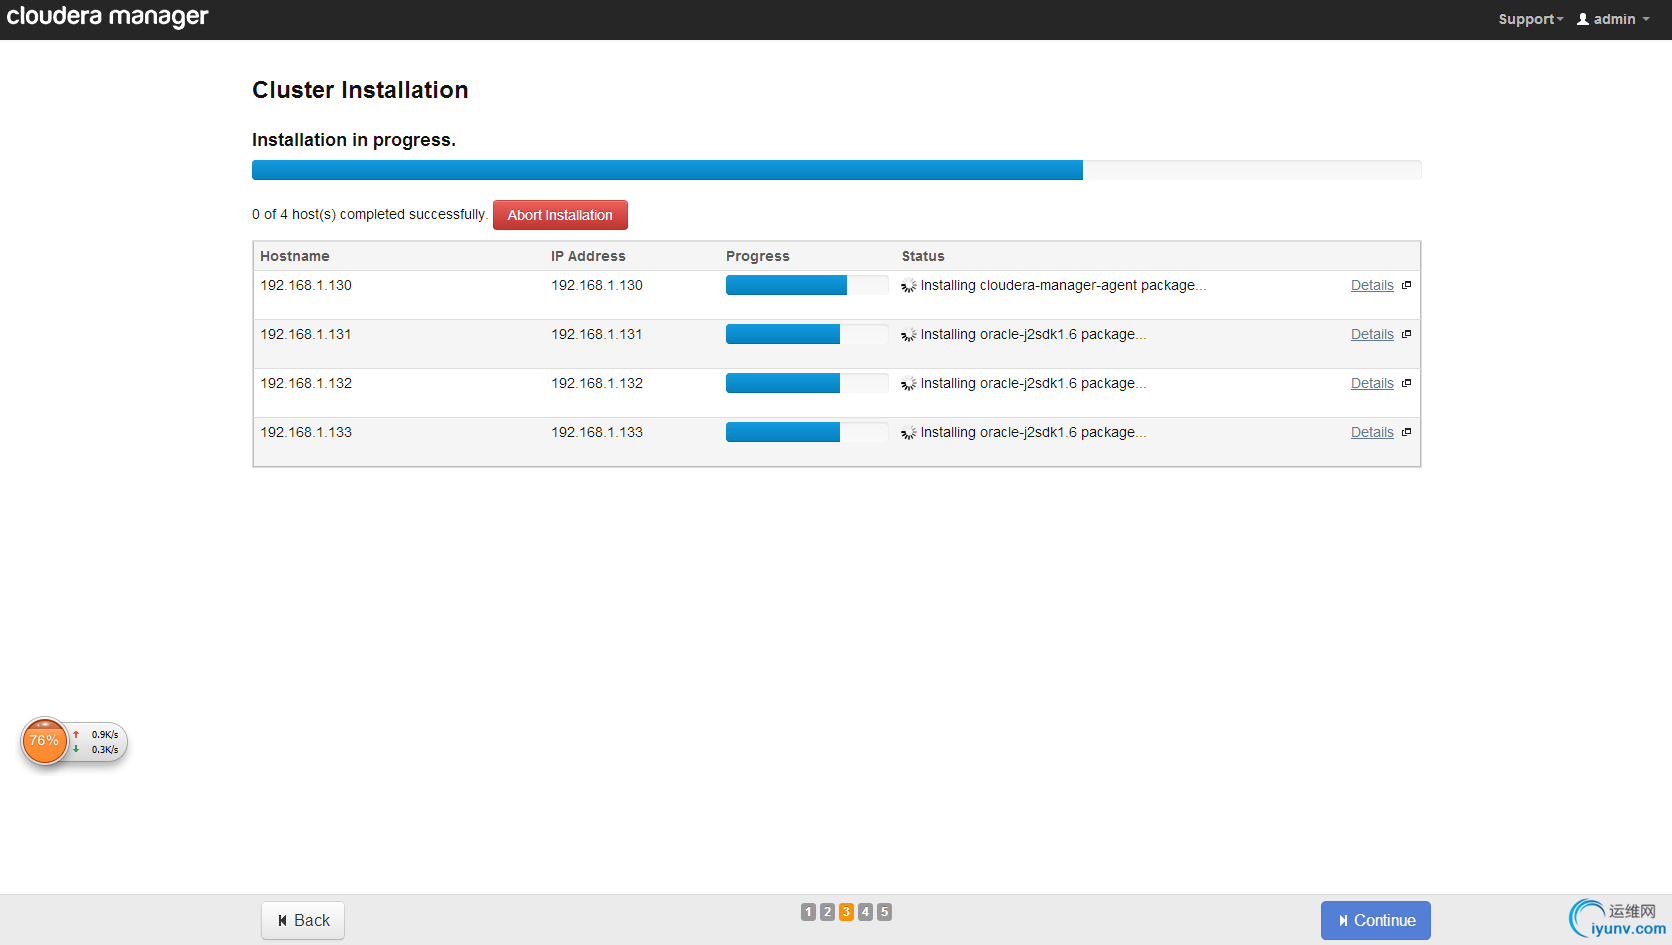Image resolution: width=1672 pixels, height=945 pixels.
Task: Select hostname cell 192.168.1.130
Action: [306, 285]
